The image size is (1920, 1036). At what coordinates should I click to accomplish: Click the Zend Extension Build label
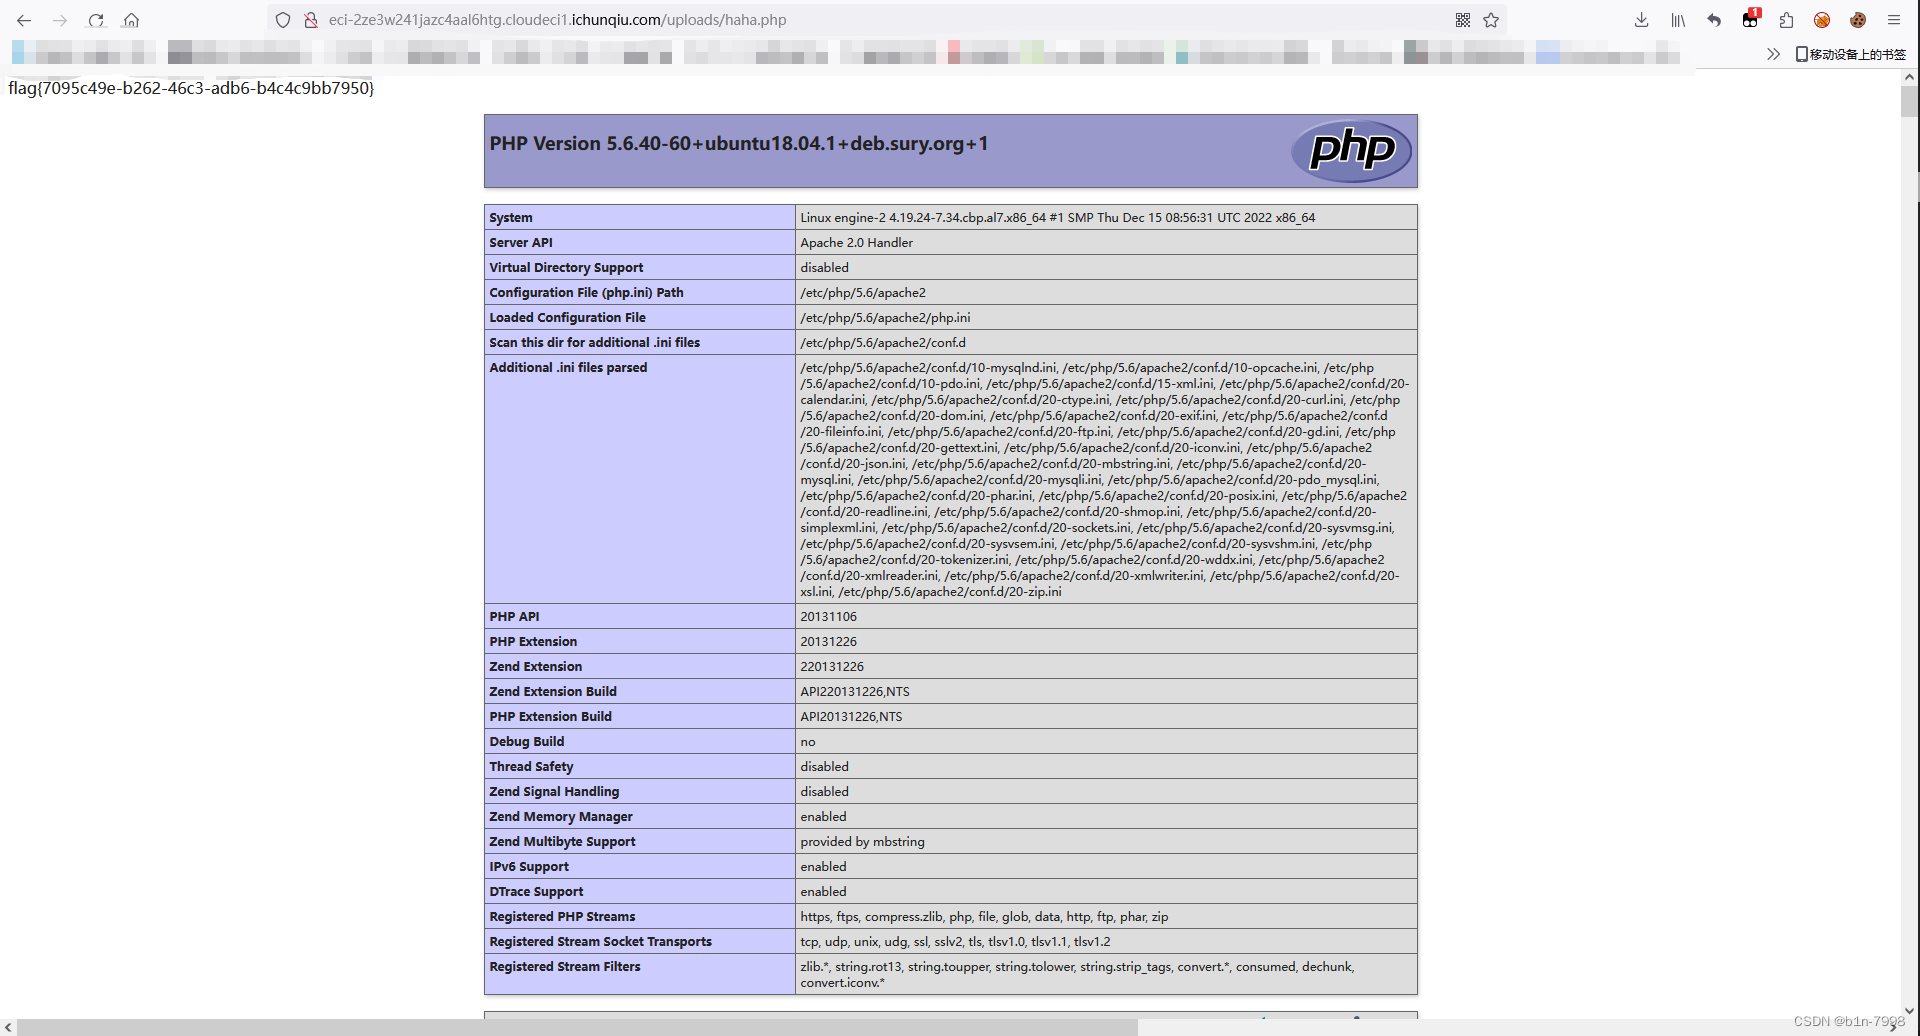[553, 692]
